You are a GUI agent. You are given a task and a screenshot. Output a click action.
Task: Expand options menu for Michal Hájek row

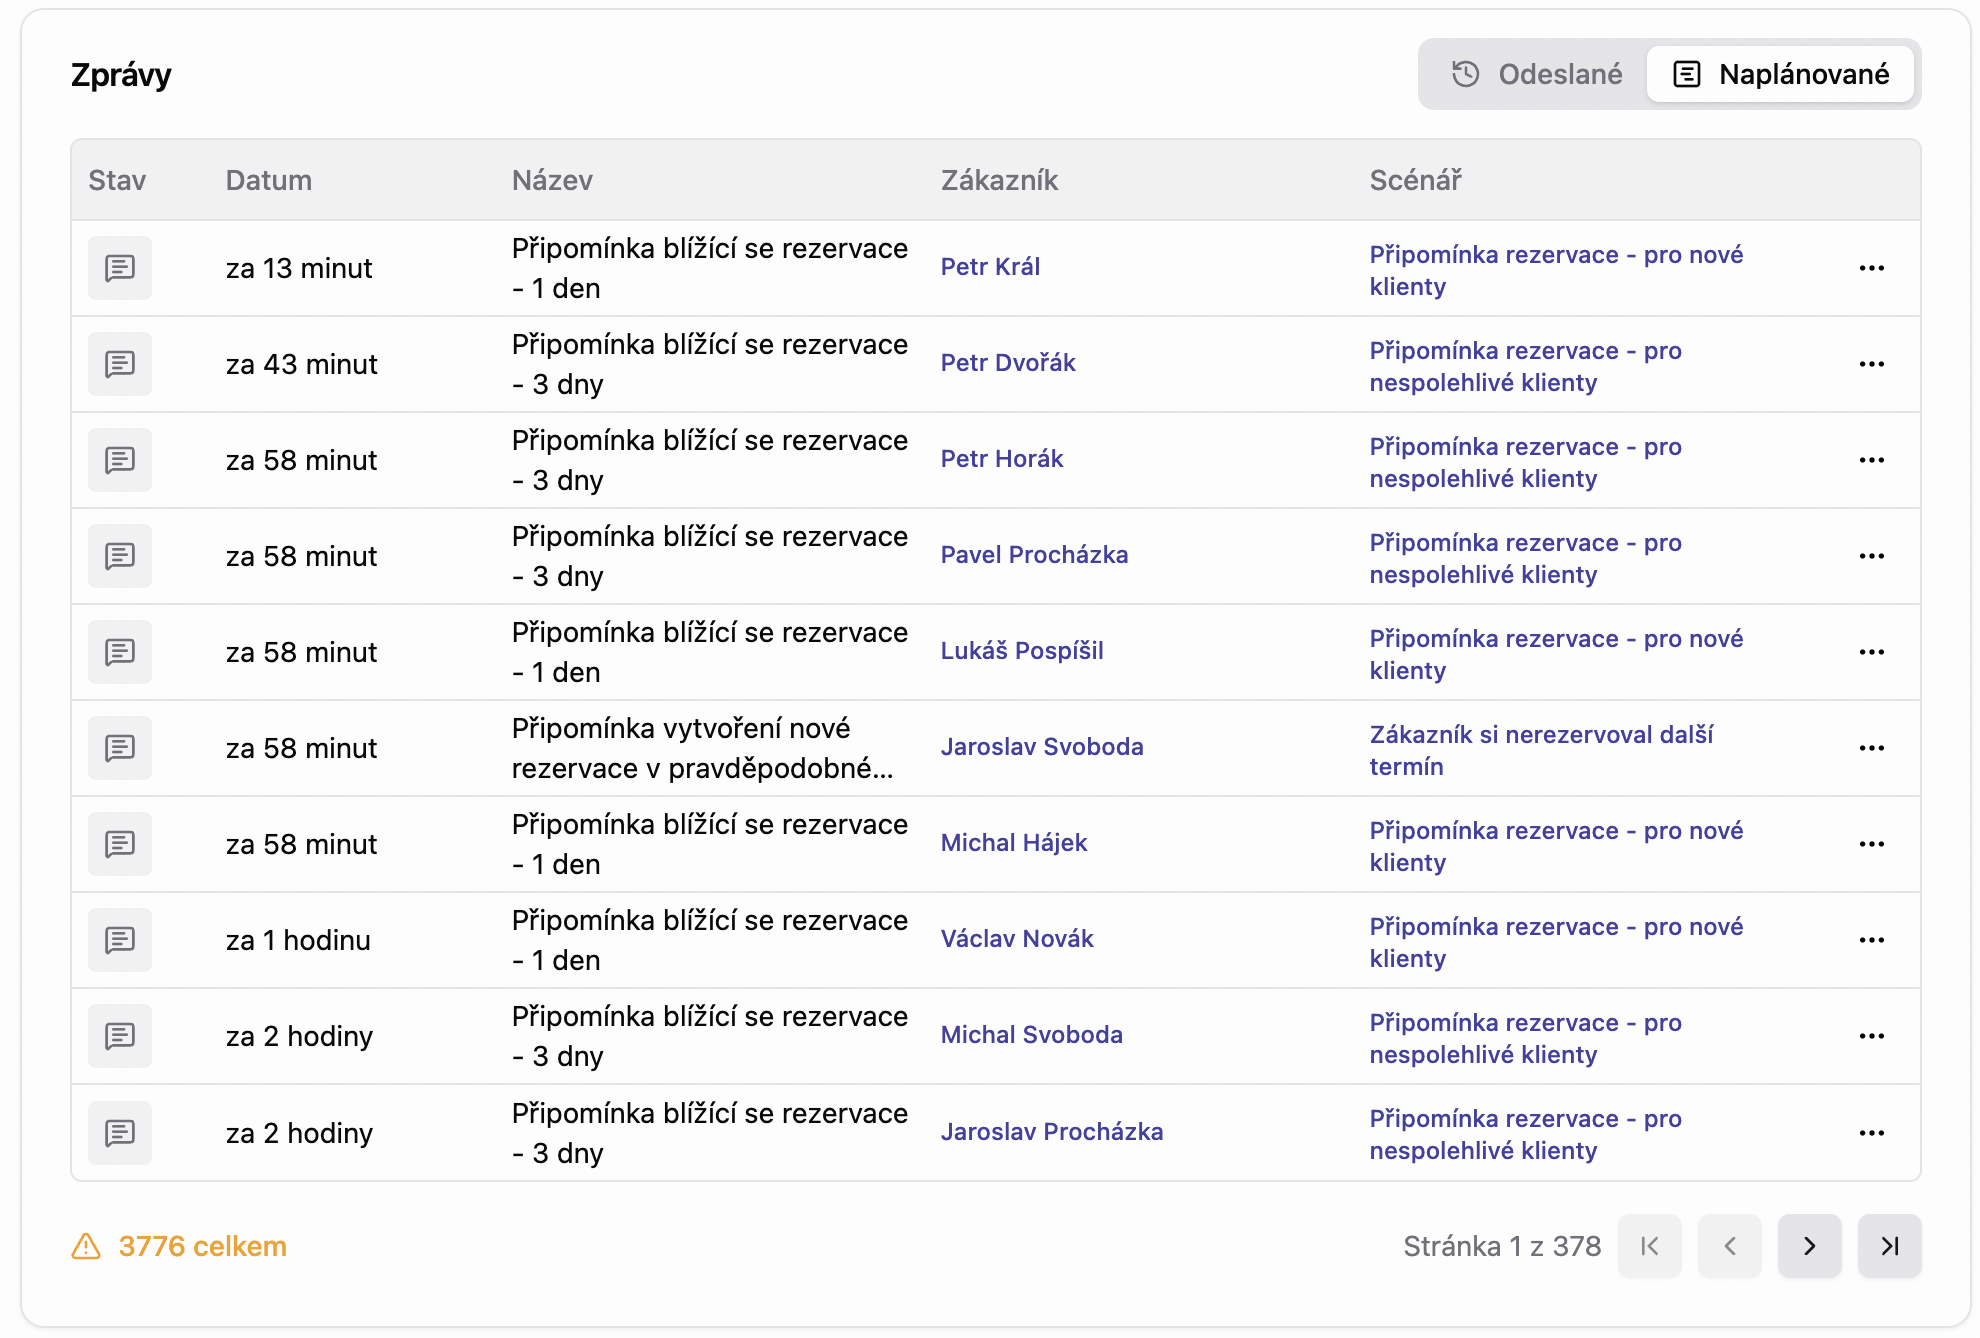(x=1871, y=844)
